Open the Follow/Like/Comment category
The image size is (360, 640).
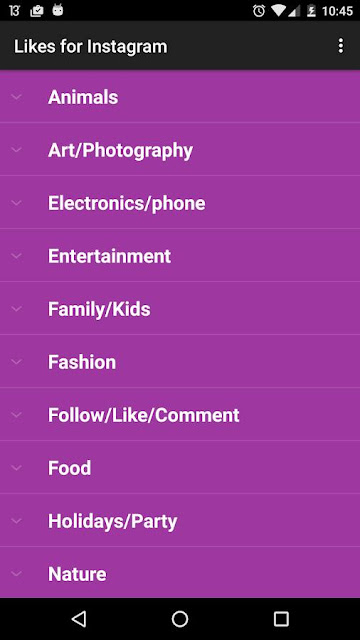180,415
